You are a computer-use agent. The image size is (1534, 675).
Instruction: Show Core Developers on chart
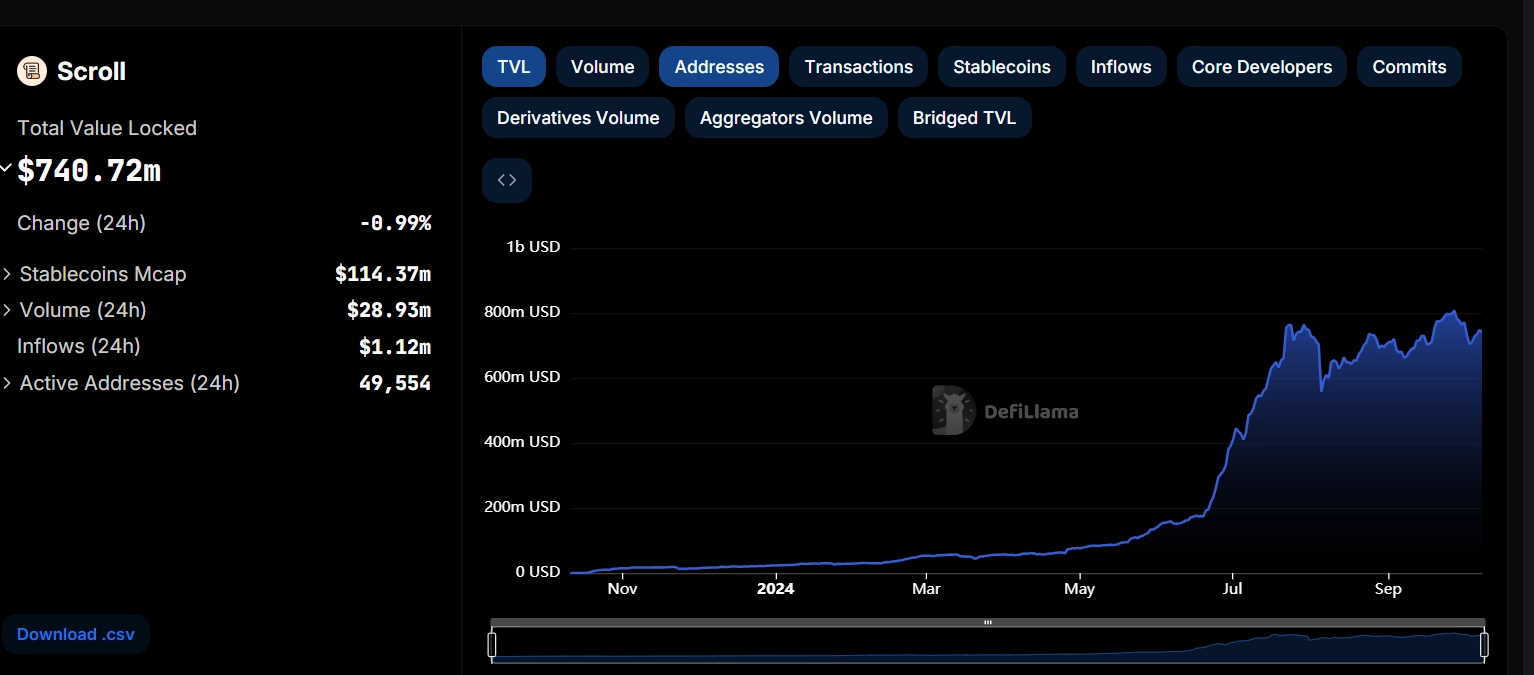pyautogui.click(x=1261, y=67)
